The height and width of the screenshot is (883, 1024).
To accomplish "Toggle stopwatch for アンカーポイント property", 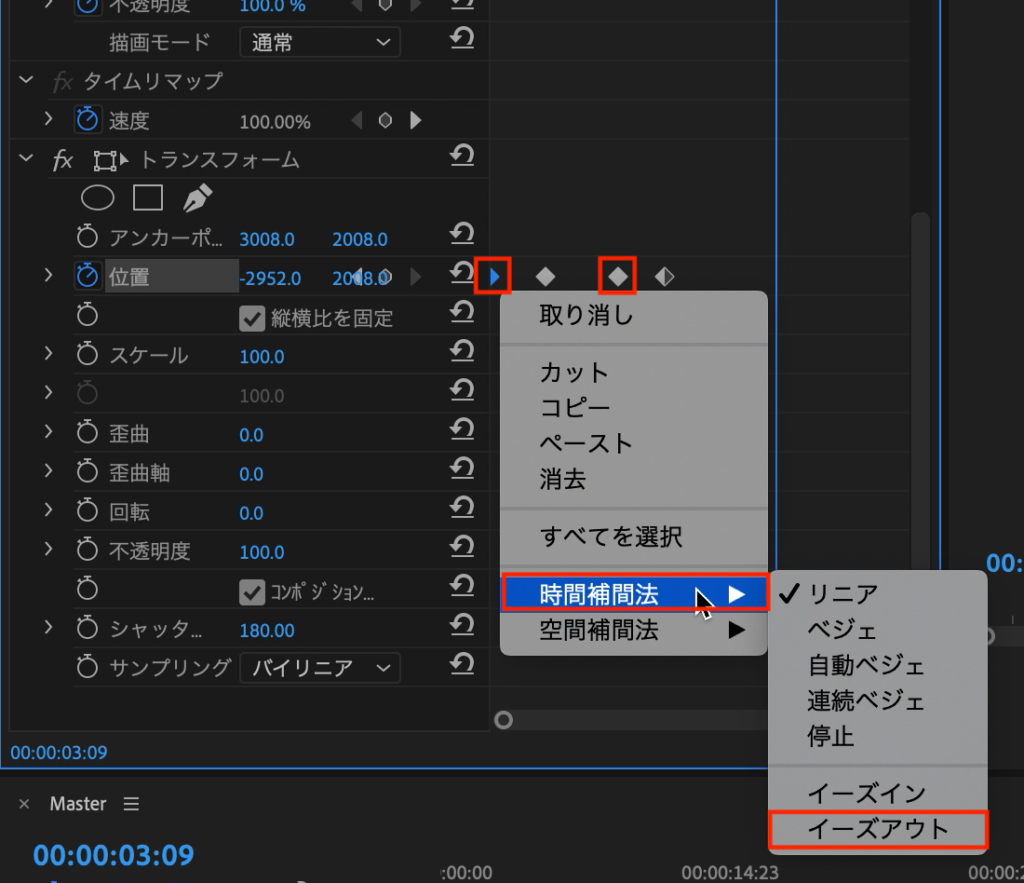I will coord(87,237).
